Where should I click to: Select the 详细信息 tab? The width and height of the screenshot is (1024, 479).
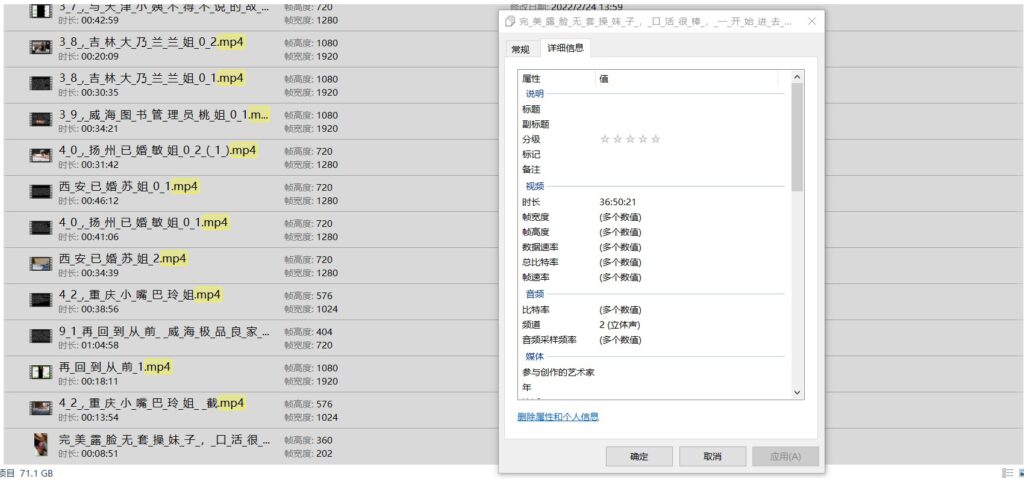click(566, 48)
